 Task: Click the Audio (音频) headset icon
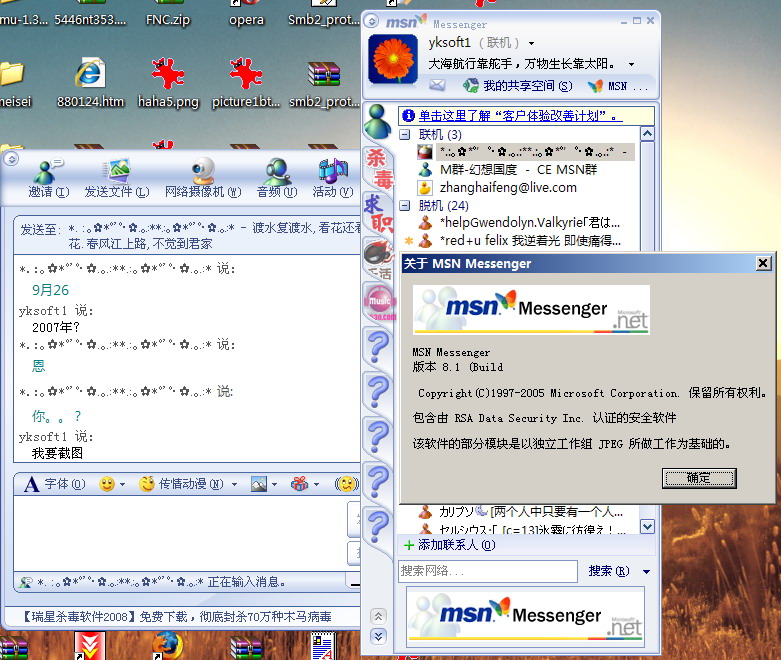pyautogui.click(x=277, y=171)
